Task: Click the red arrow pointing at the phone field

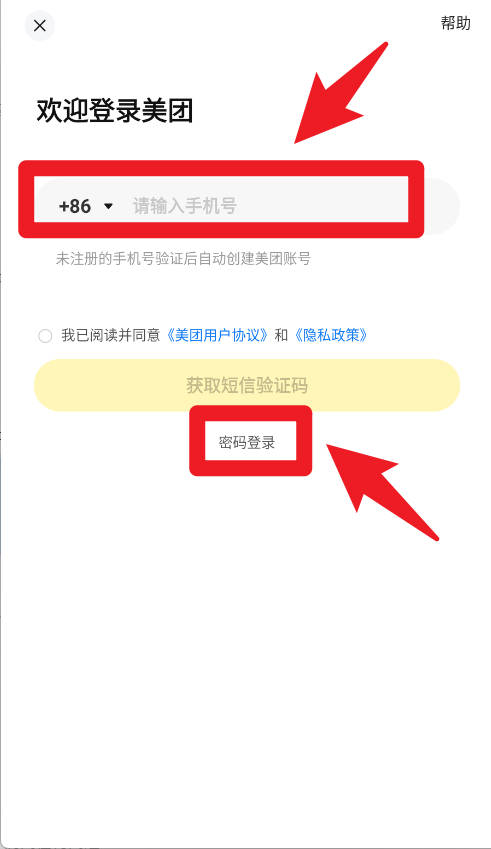Action: pos(341,93)
